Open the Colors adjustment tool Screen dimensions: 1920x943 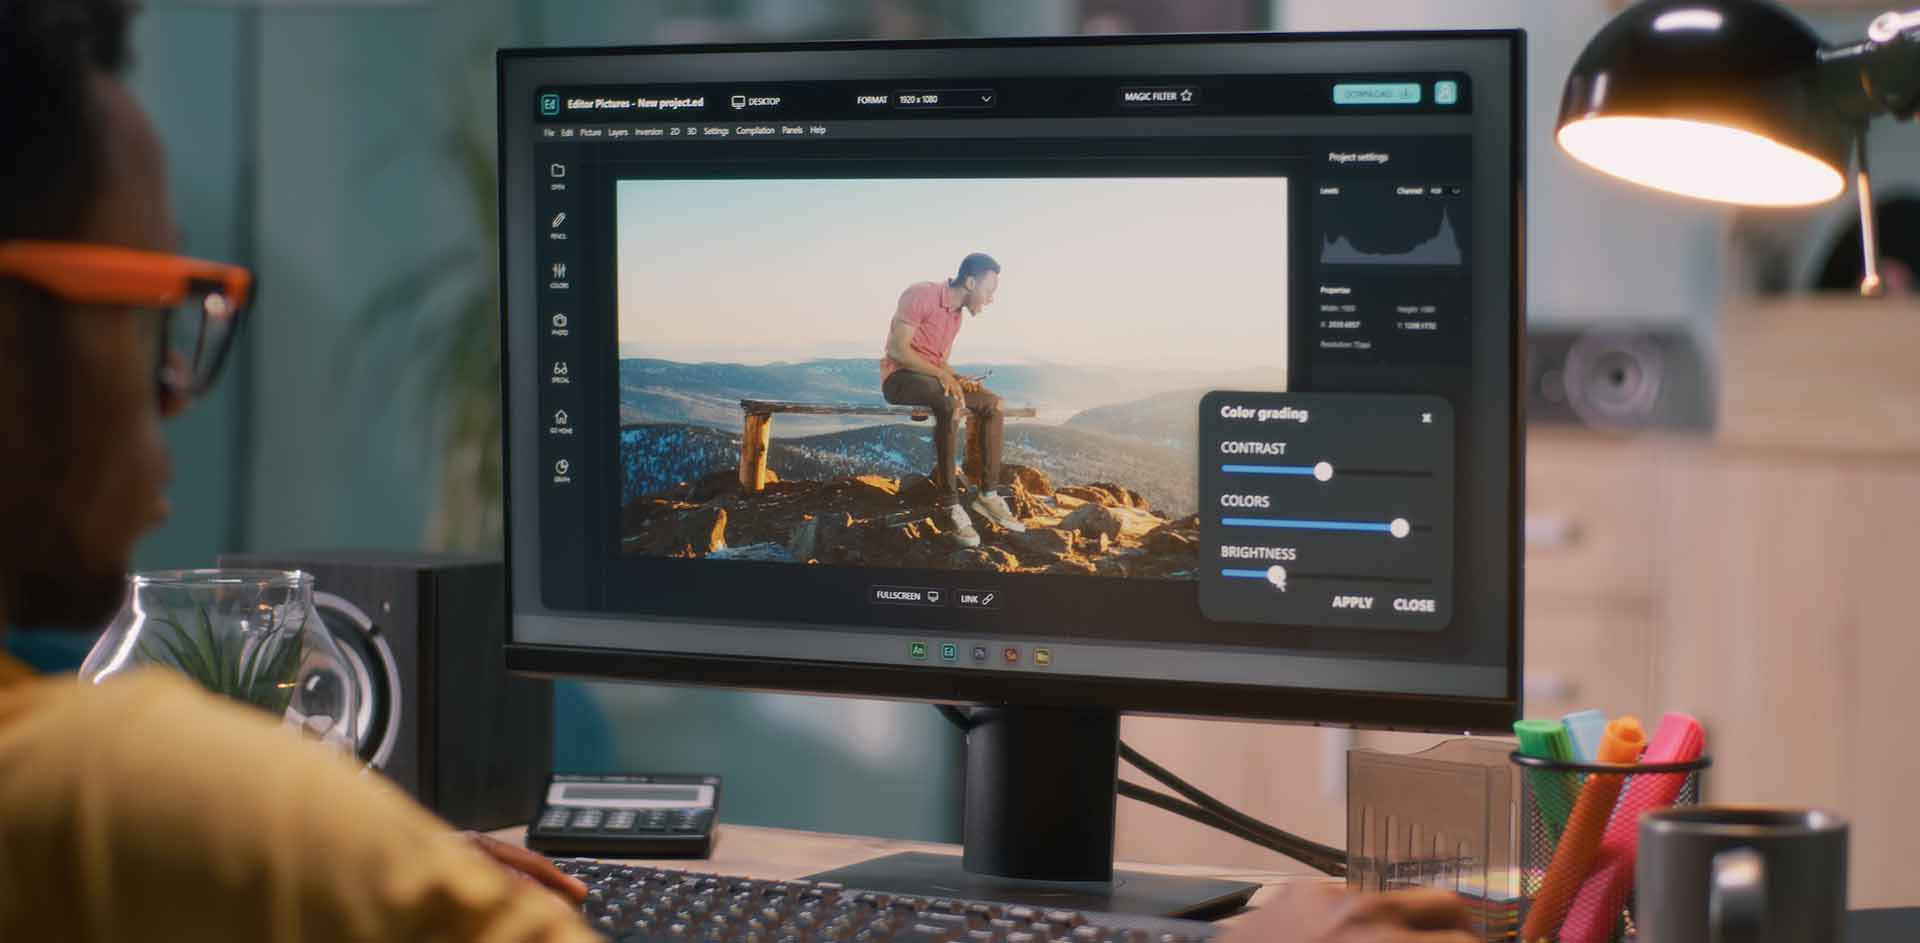tap(559, 271)
